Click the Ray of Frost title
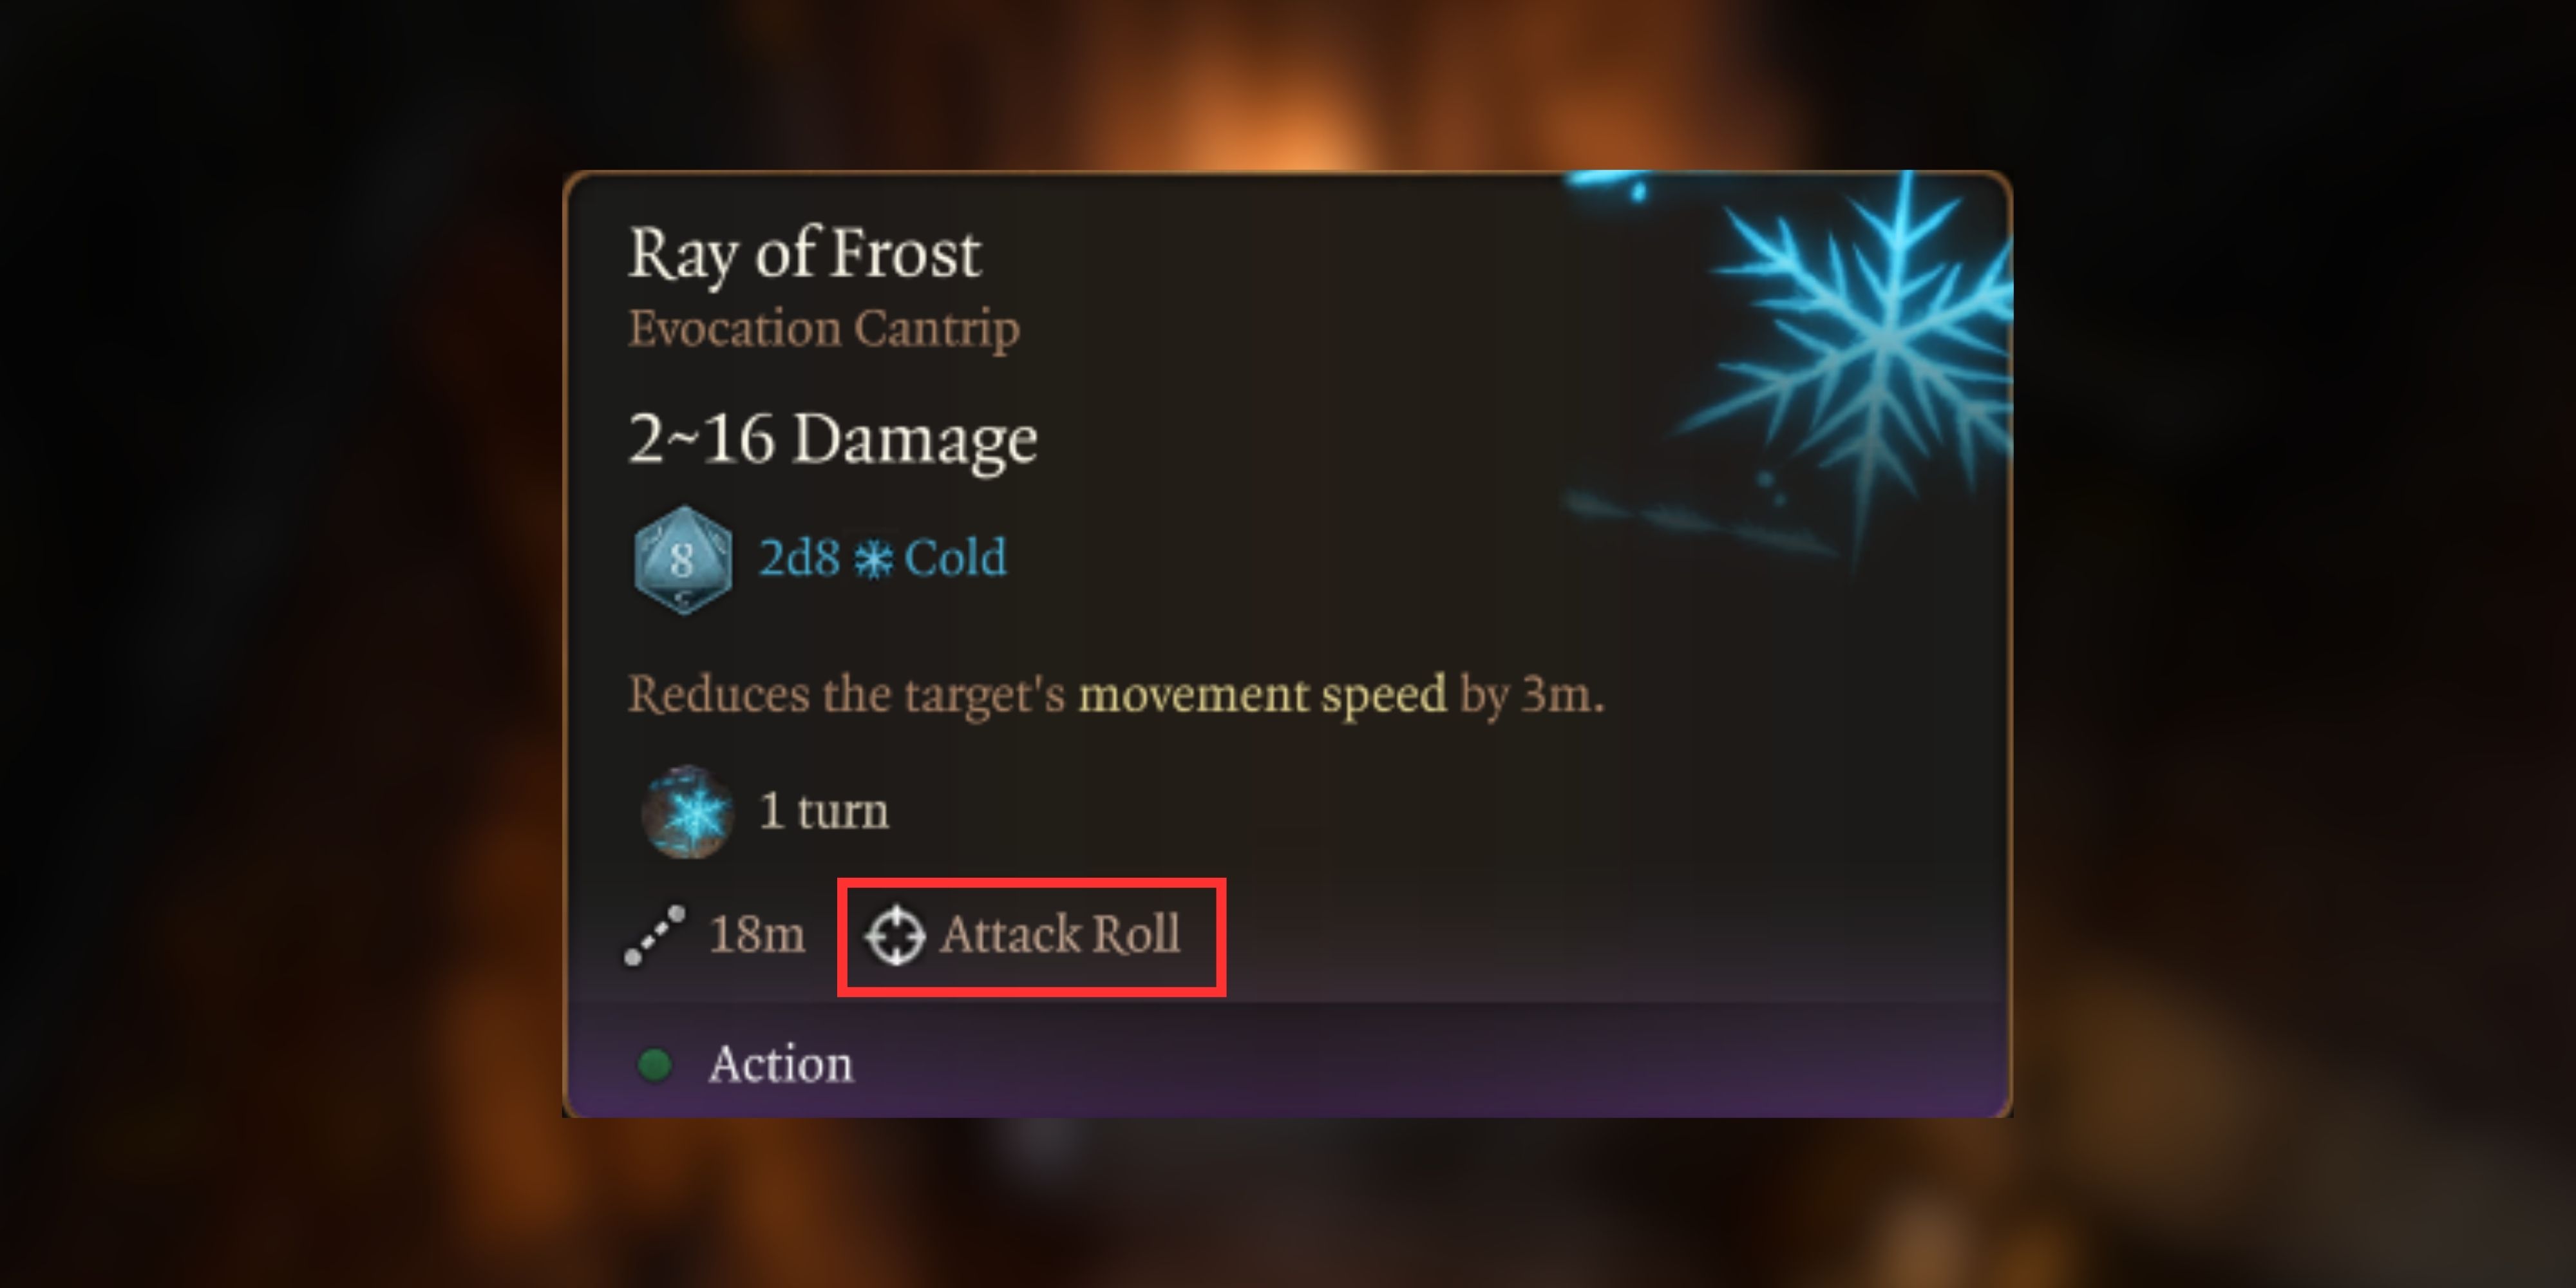 tap(805, 254)
